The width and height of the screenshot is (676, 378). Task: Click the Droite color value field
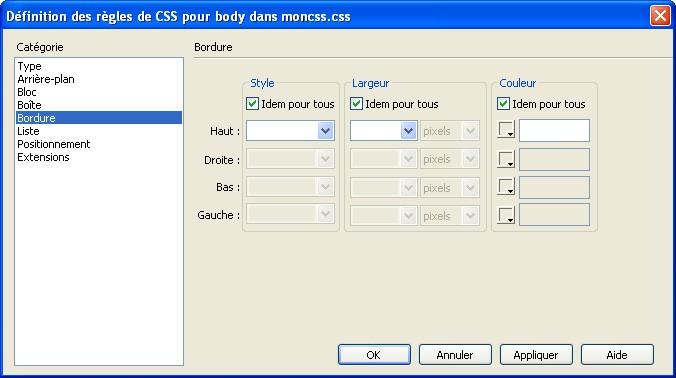coord(554,159)
